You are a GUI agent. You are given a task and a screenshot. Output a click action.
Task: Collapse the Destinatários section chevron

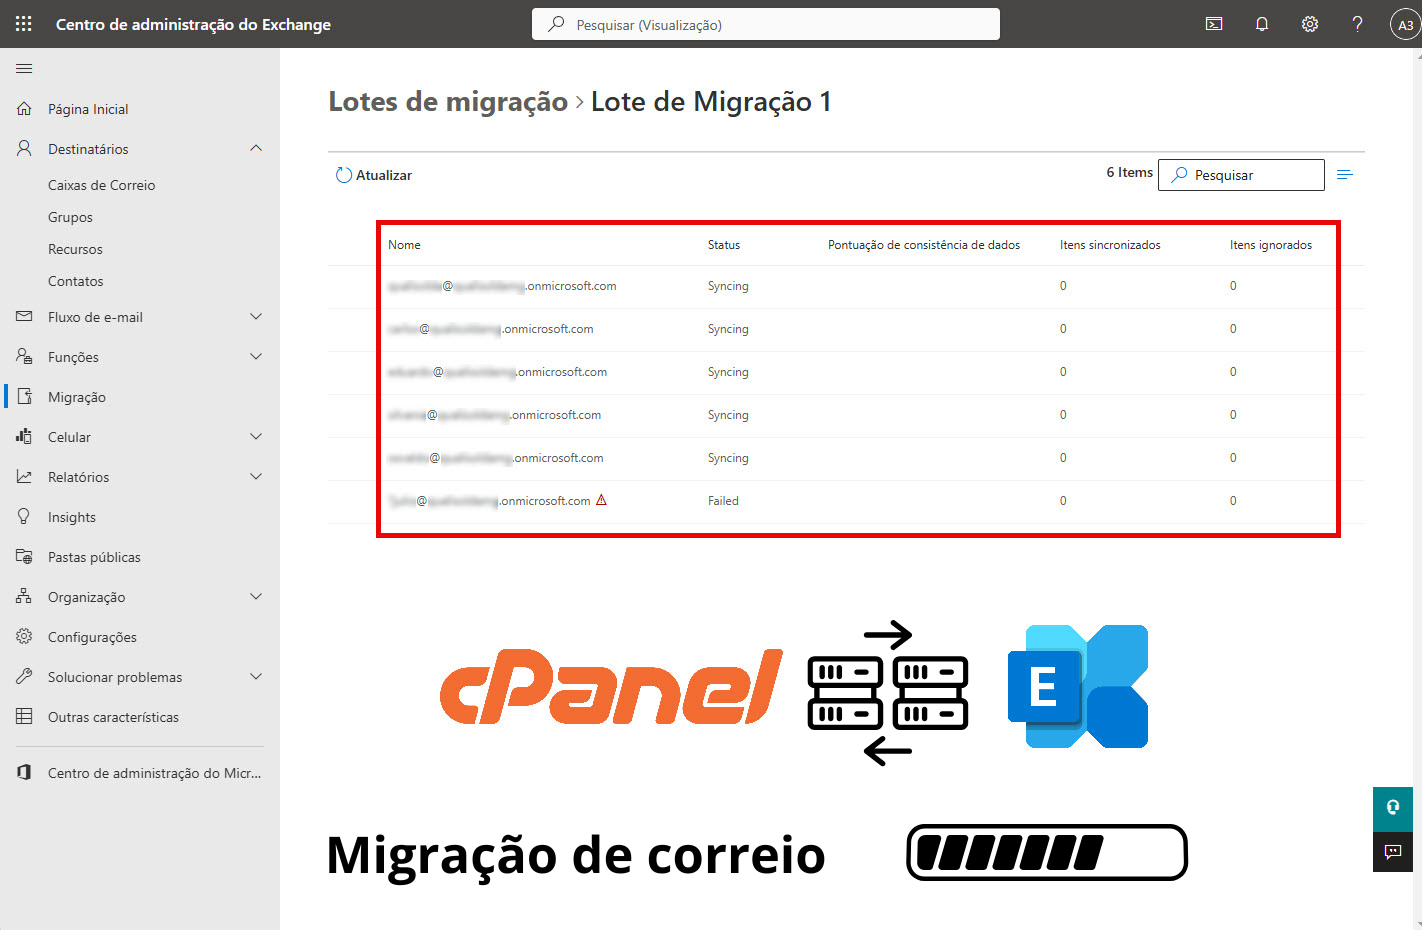[x=256, y=148]
